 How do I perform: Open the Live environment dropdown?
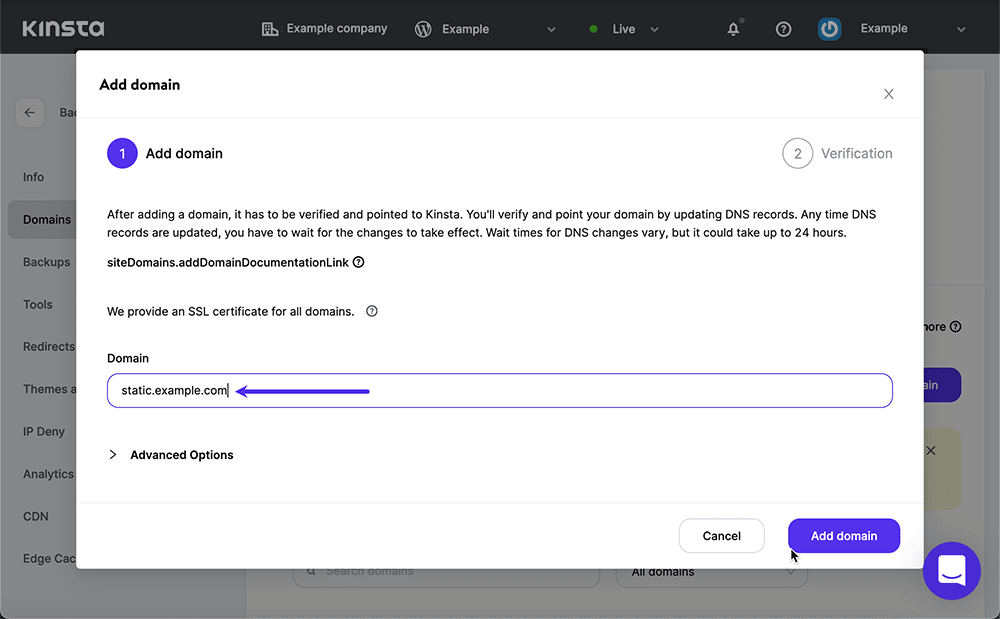(655, 29)
